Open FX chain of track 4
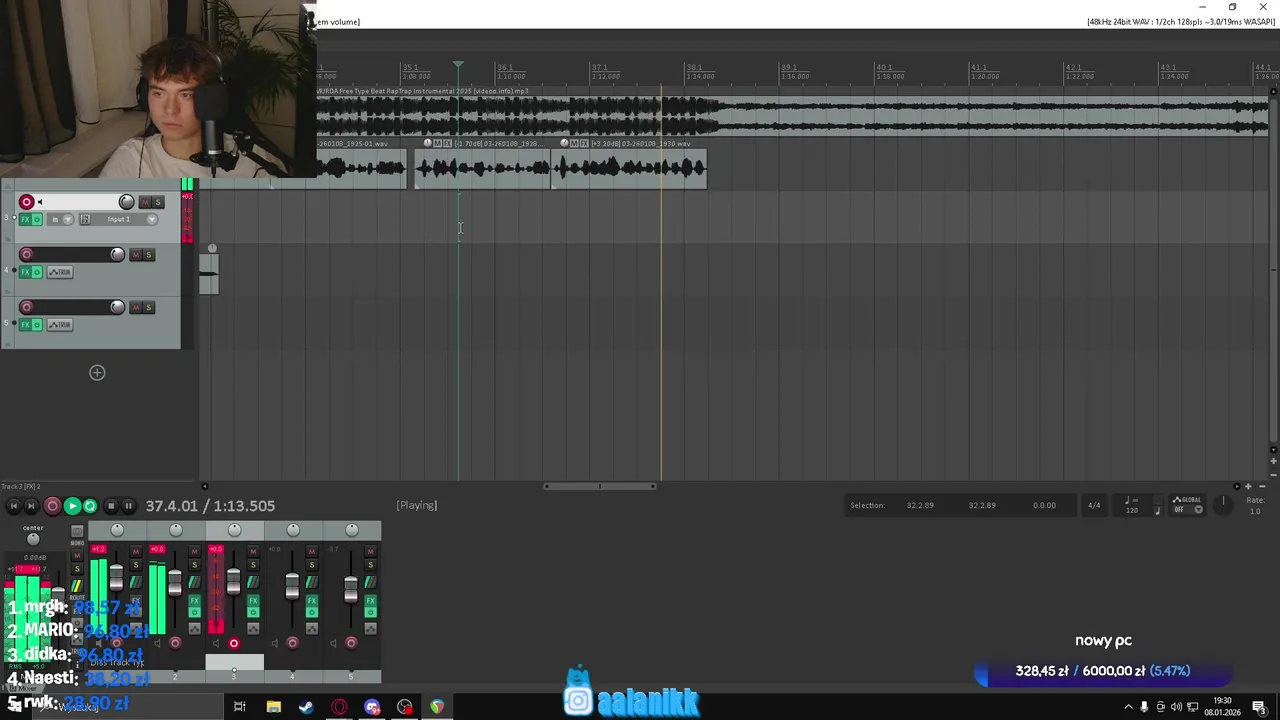1280x720 pixels. click(25, 272)
